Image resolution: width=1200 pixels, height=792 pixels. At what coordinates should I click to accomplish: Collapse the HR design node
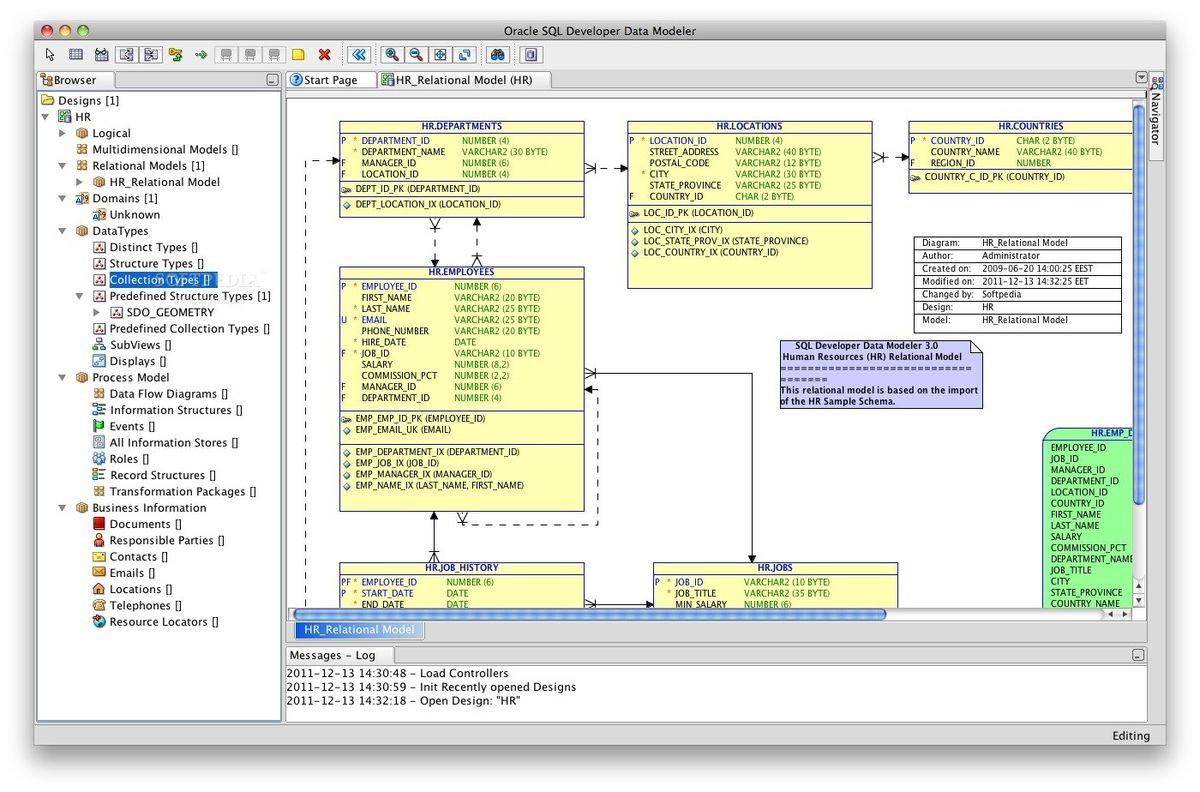tap(46, 117)
